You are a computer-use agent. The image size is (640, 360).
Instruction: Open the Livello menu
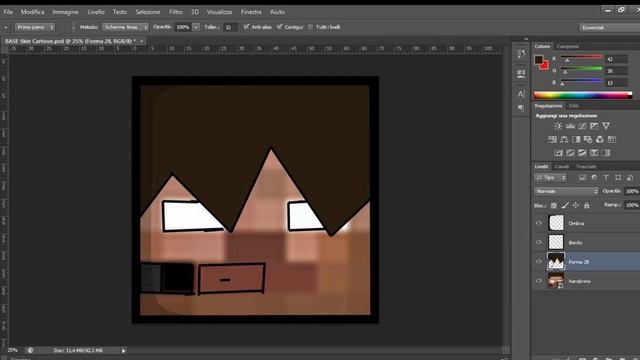tap(96, 12)
